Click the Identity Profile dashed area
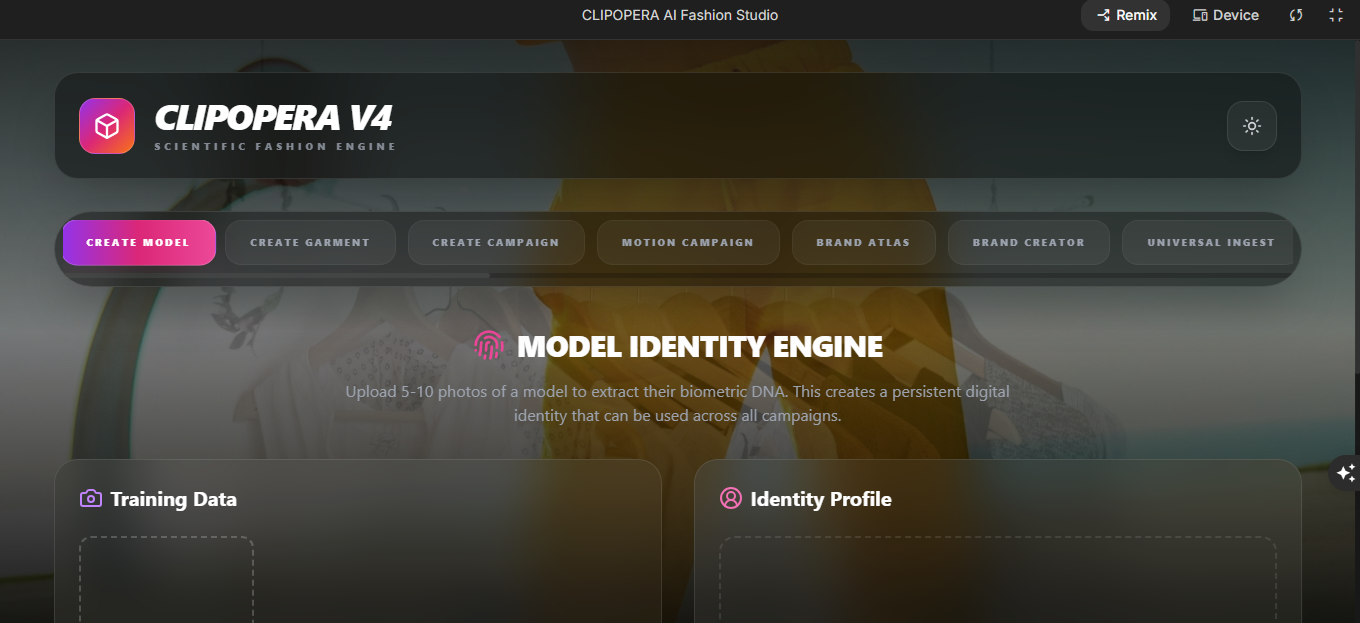This screenshot has height=623, width=1360. [998, 580]
